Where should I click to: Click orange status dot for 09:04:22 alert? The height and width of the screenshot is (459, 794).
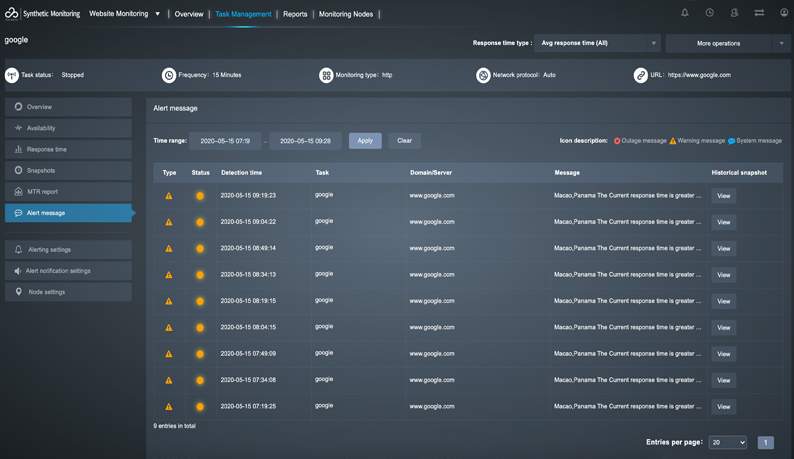[x=200, y=222]
